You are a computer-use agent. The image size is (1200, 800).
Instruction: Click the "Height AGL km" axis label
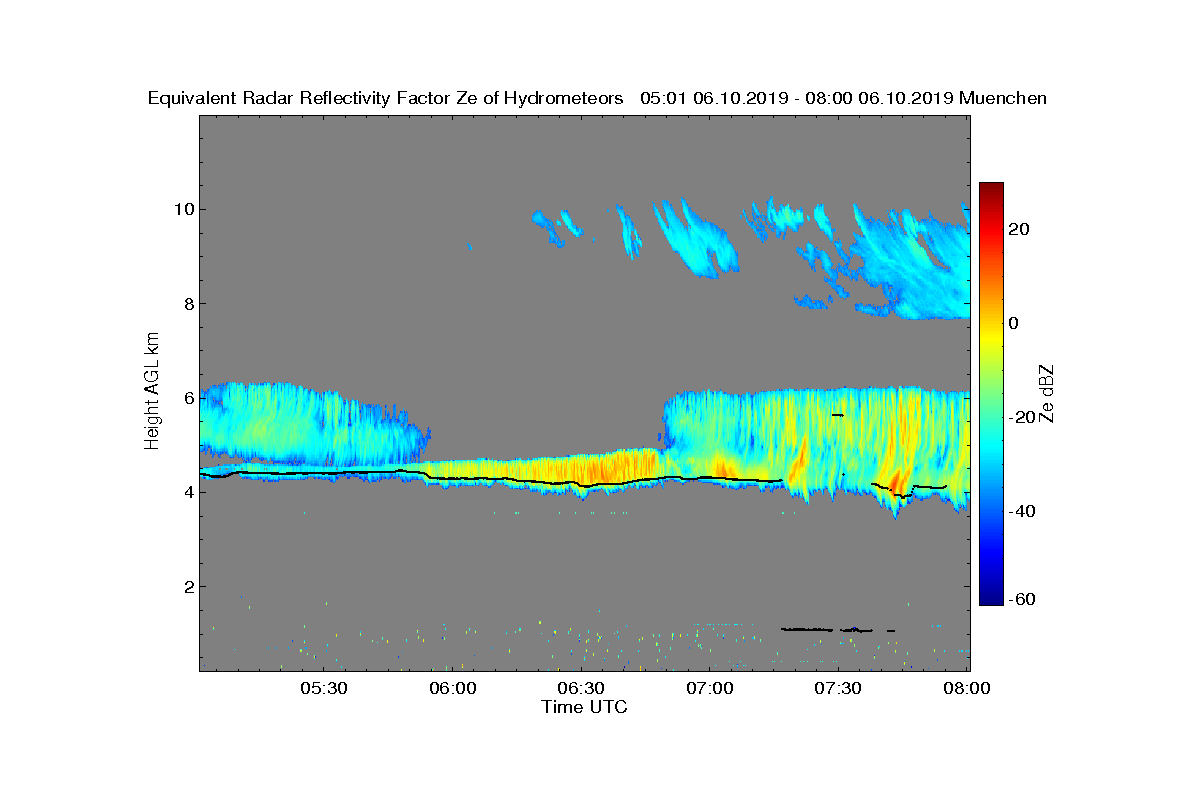[152, 392]
